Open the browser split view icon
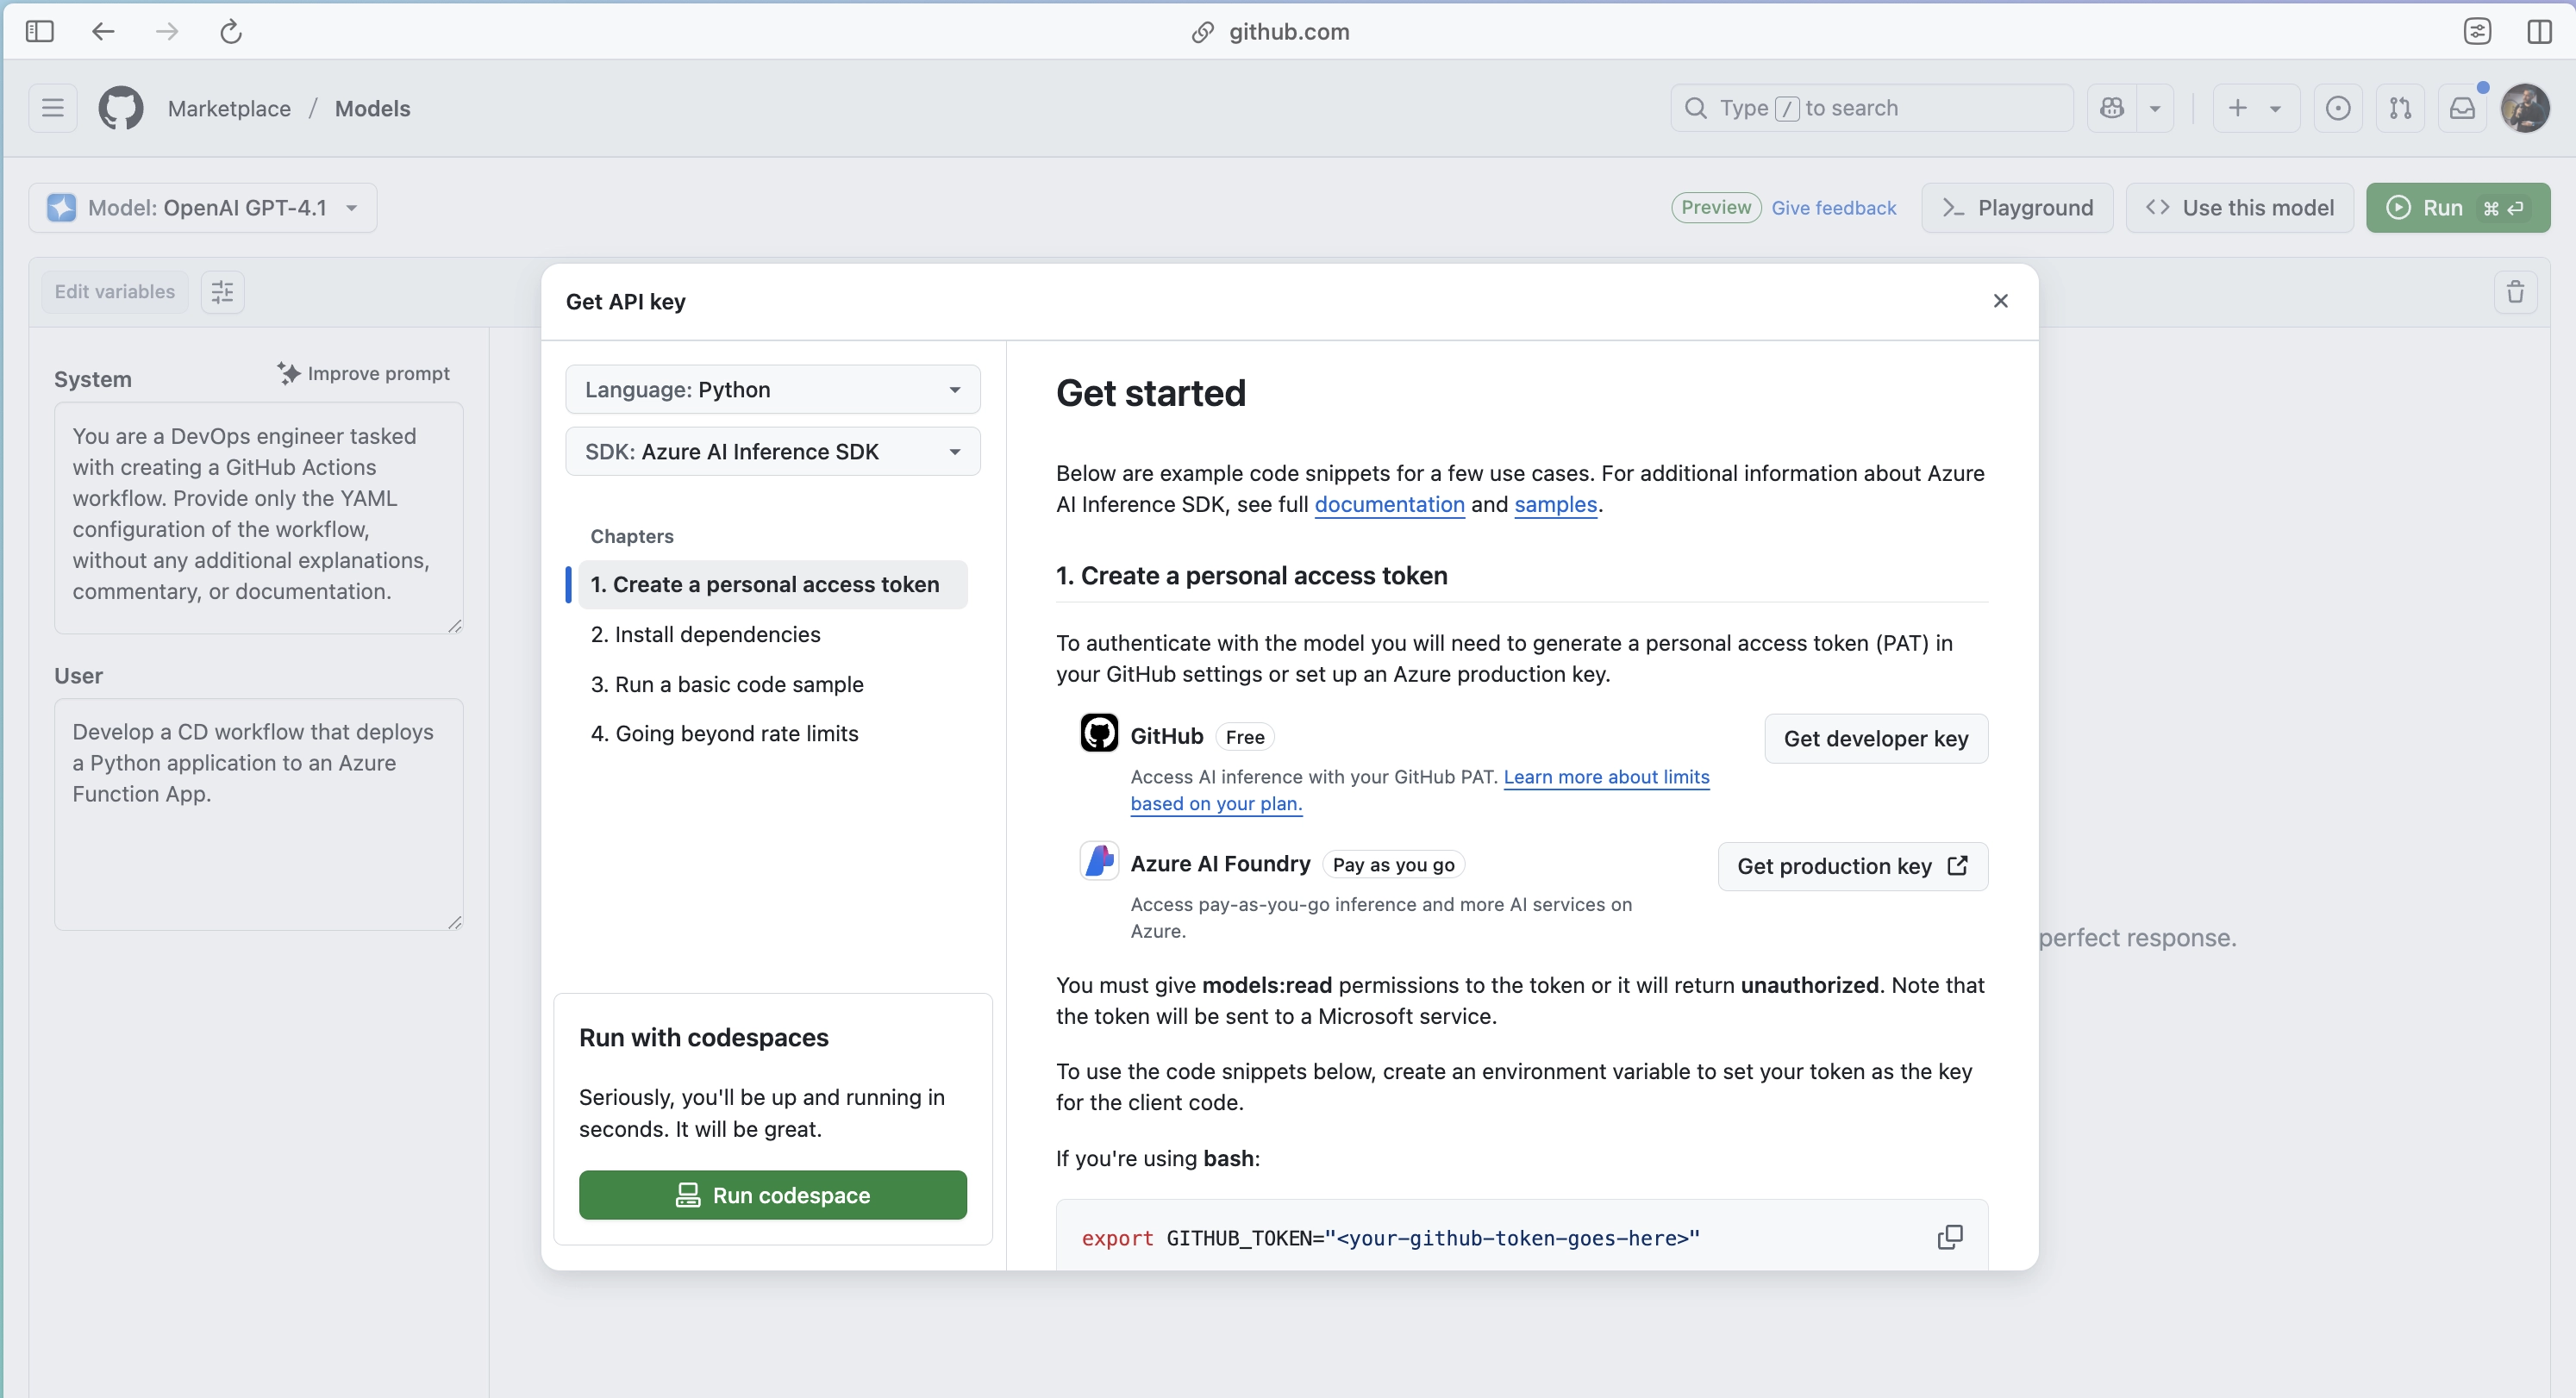The height and width of the screenshot is (1398, 2576). coord(2540,32)
